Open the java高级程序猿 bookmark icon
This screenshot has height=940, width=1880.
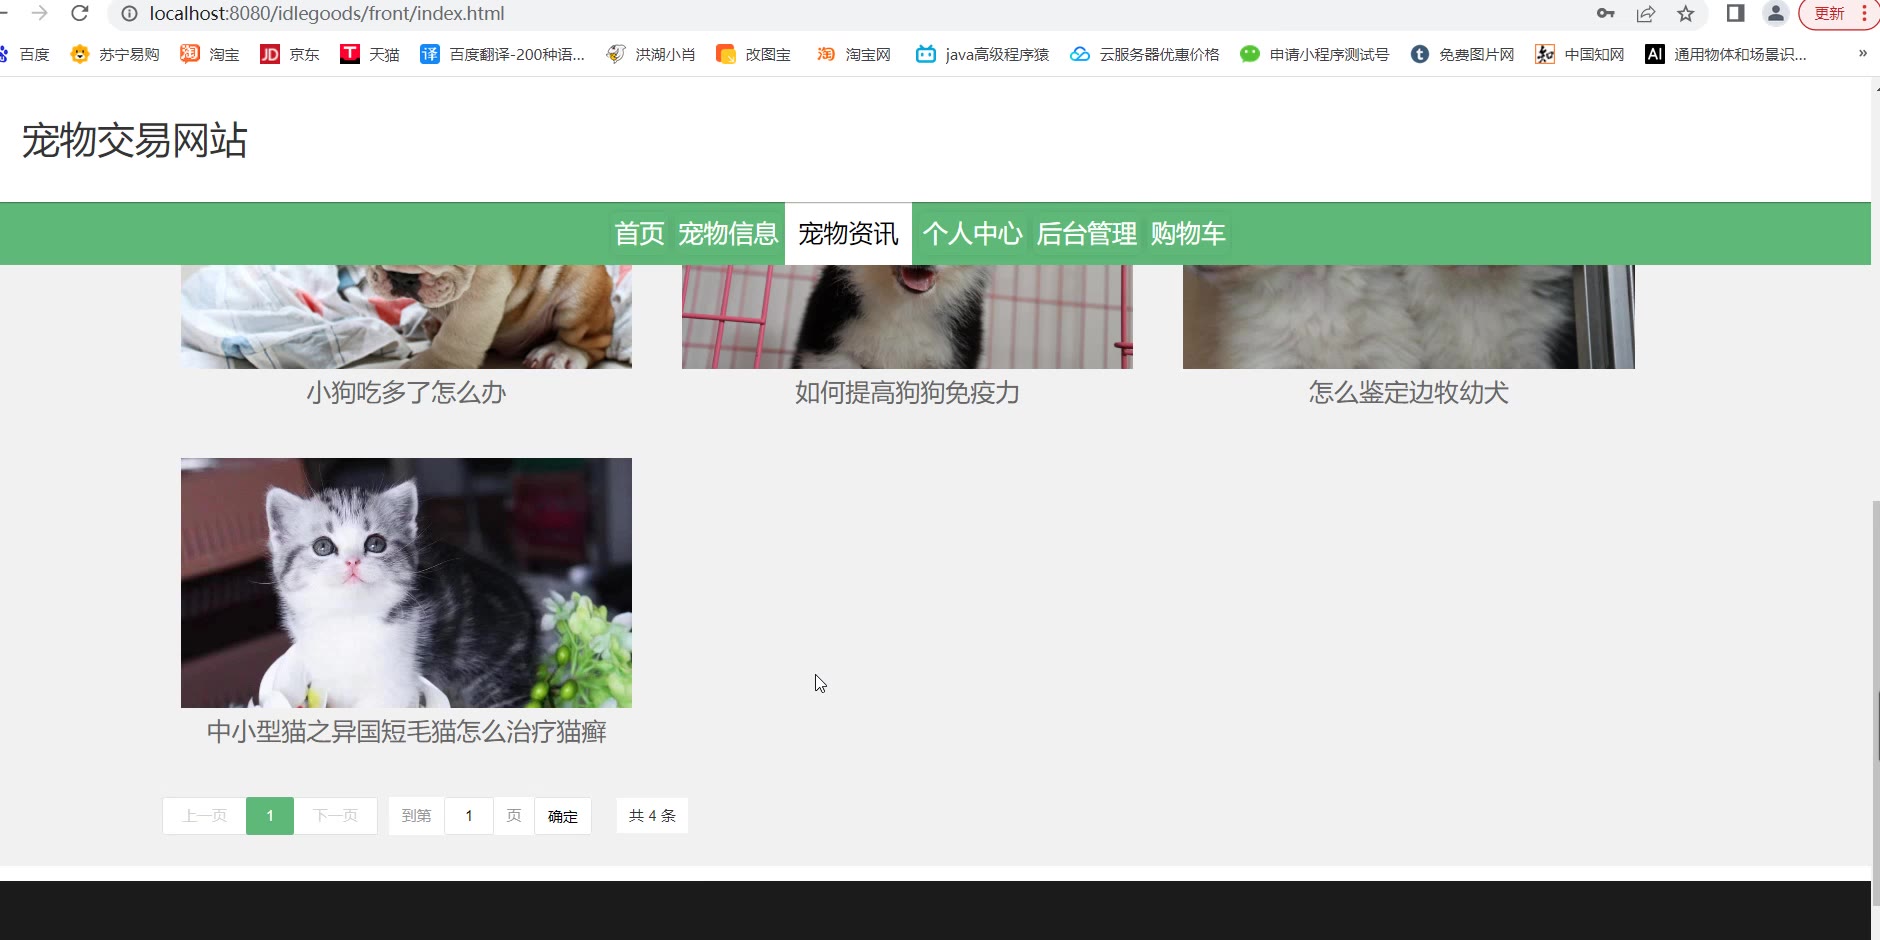point(926,54)
